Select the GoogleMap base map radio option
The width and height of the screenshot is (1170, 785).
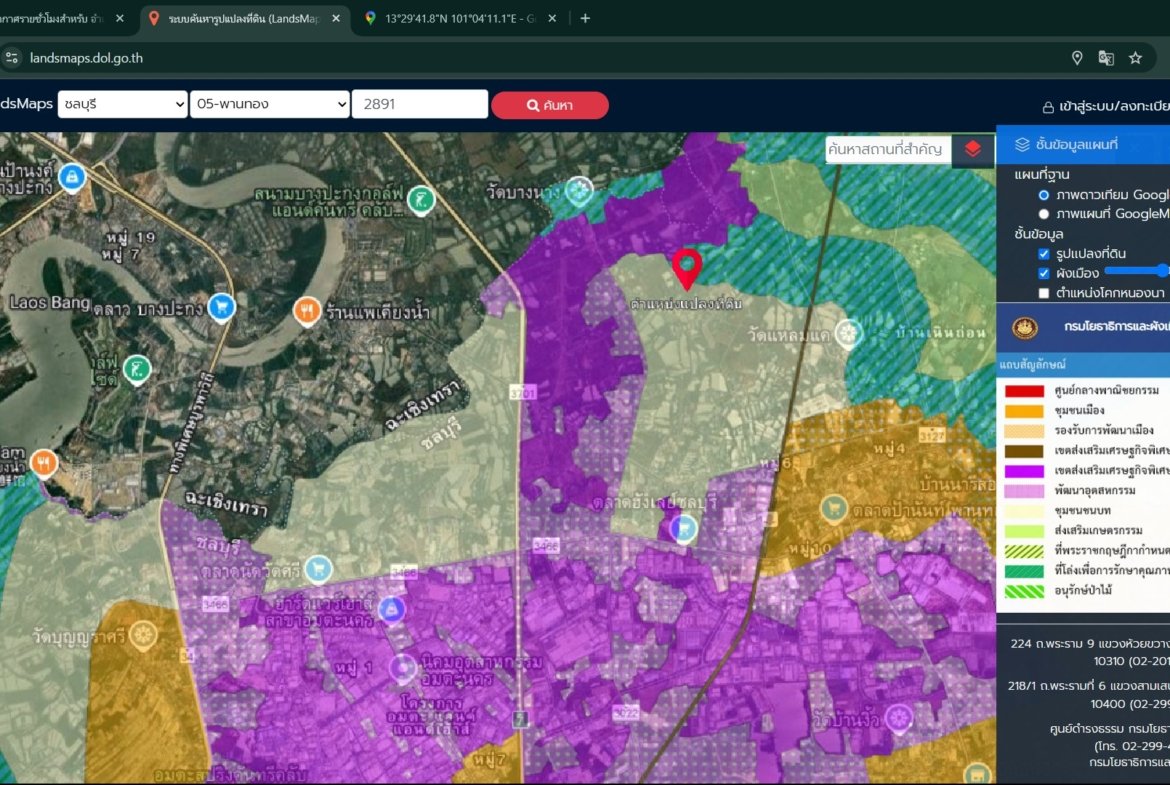[x=1044, y=214]
